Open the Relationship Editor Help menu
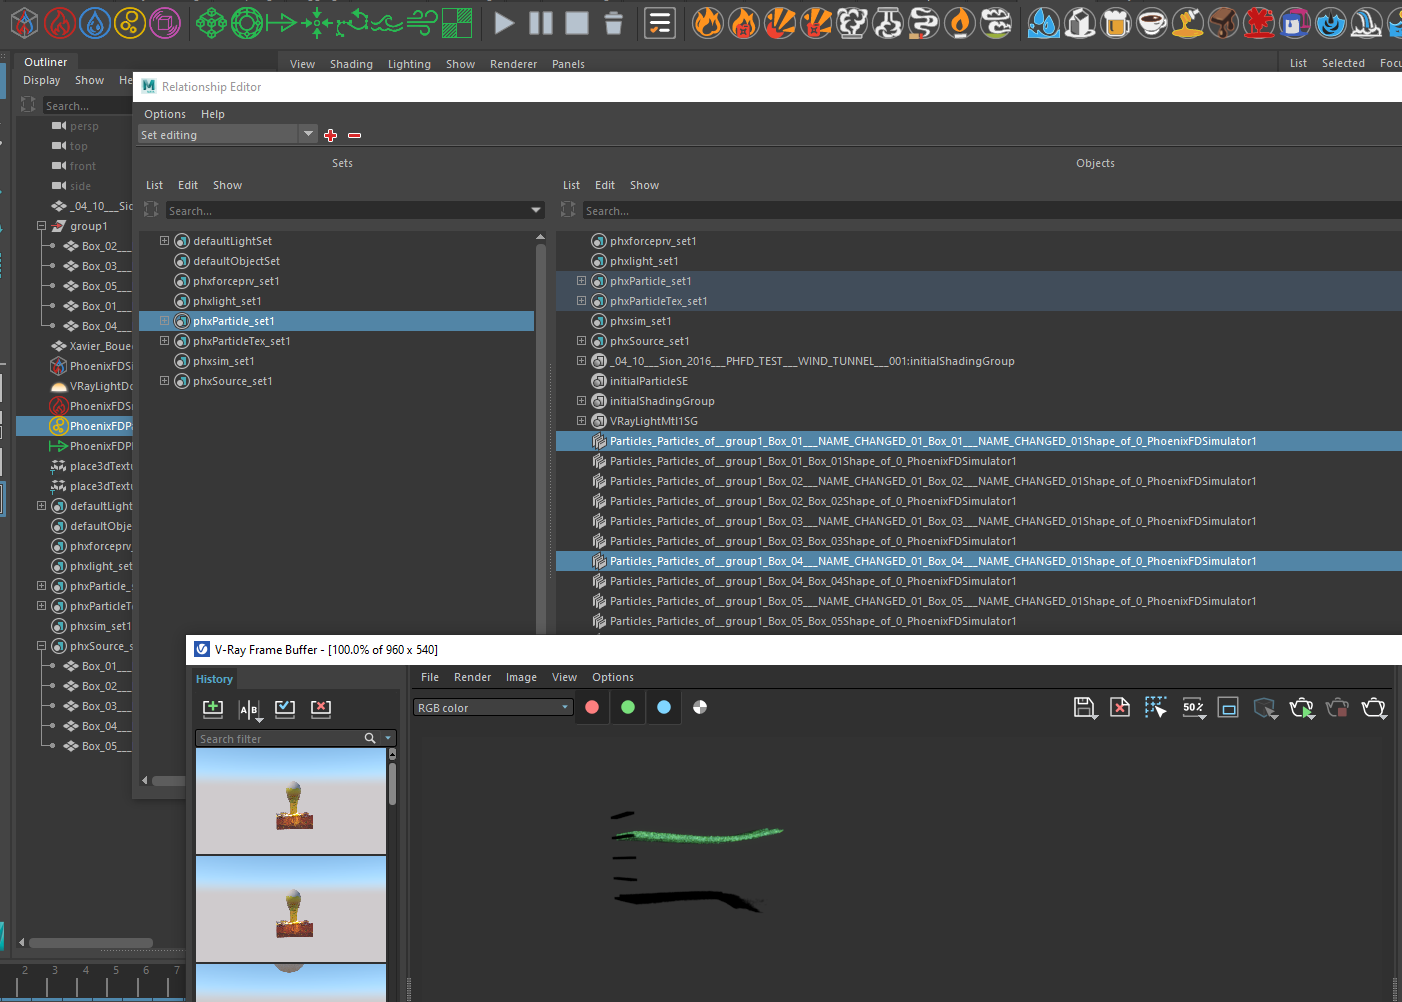 pos(213,114)
